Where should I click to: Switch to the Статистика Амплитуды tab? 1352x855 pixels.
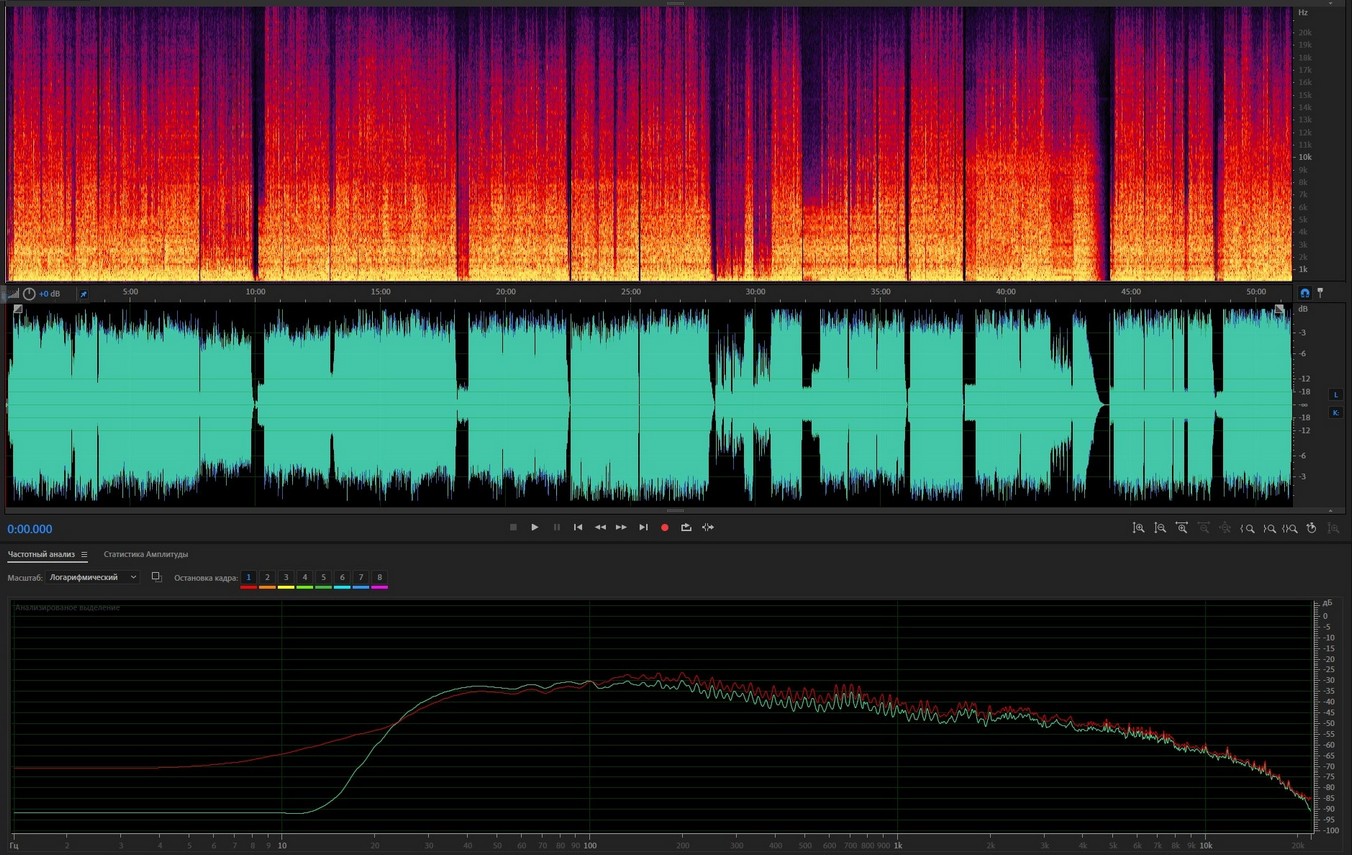(x=146, y=554)
